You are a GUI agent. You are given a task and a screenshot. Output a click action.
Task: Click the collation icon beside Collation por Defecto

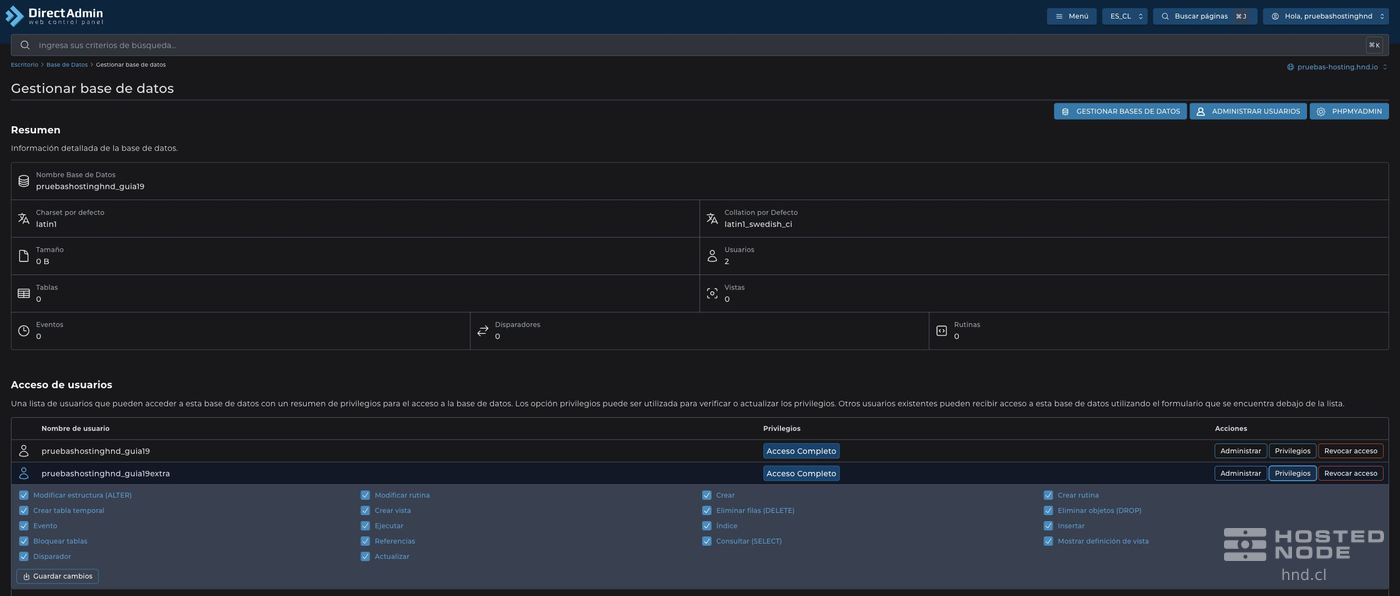[712, 218]
